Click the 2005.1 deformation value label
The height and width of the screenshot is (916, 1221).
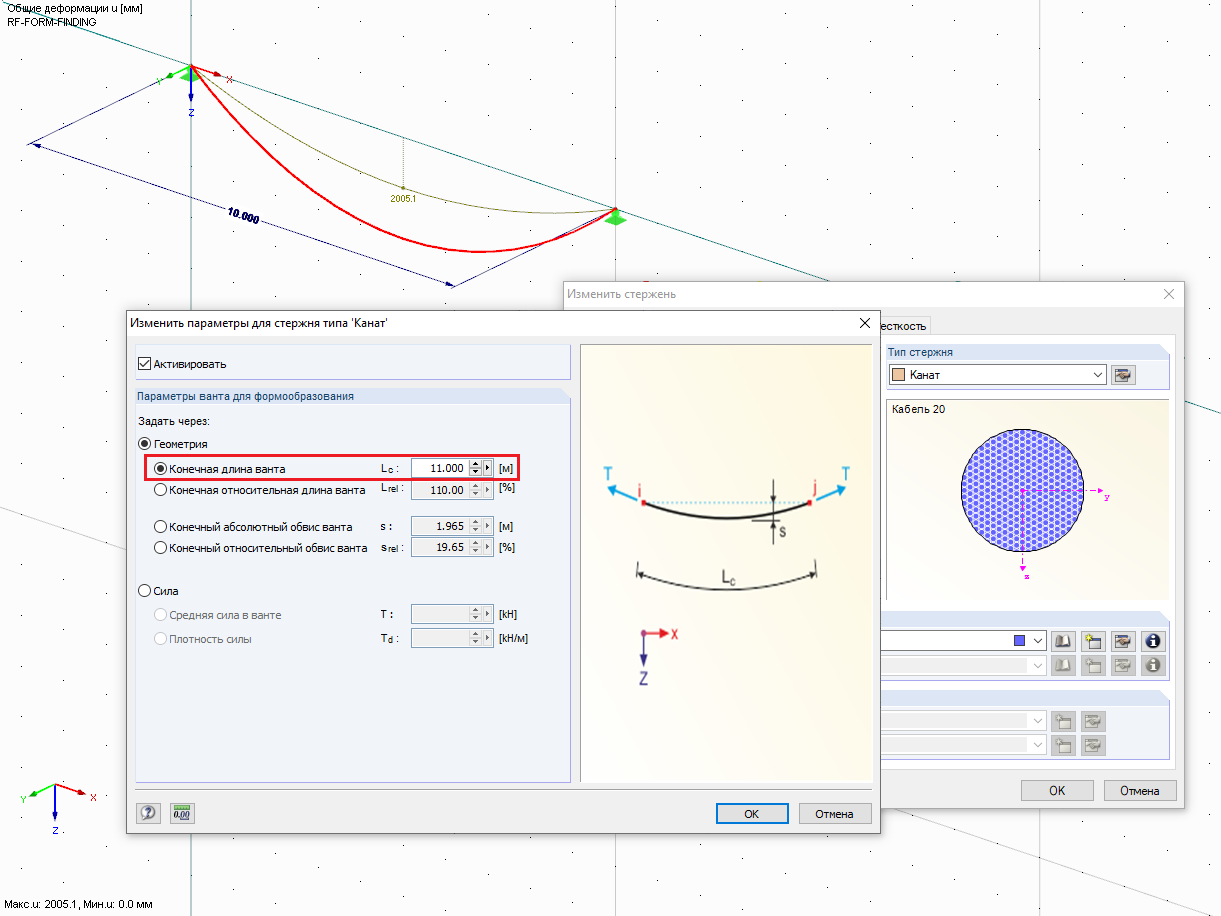click(x=403, y=198)
